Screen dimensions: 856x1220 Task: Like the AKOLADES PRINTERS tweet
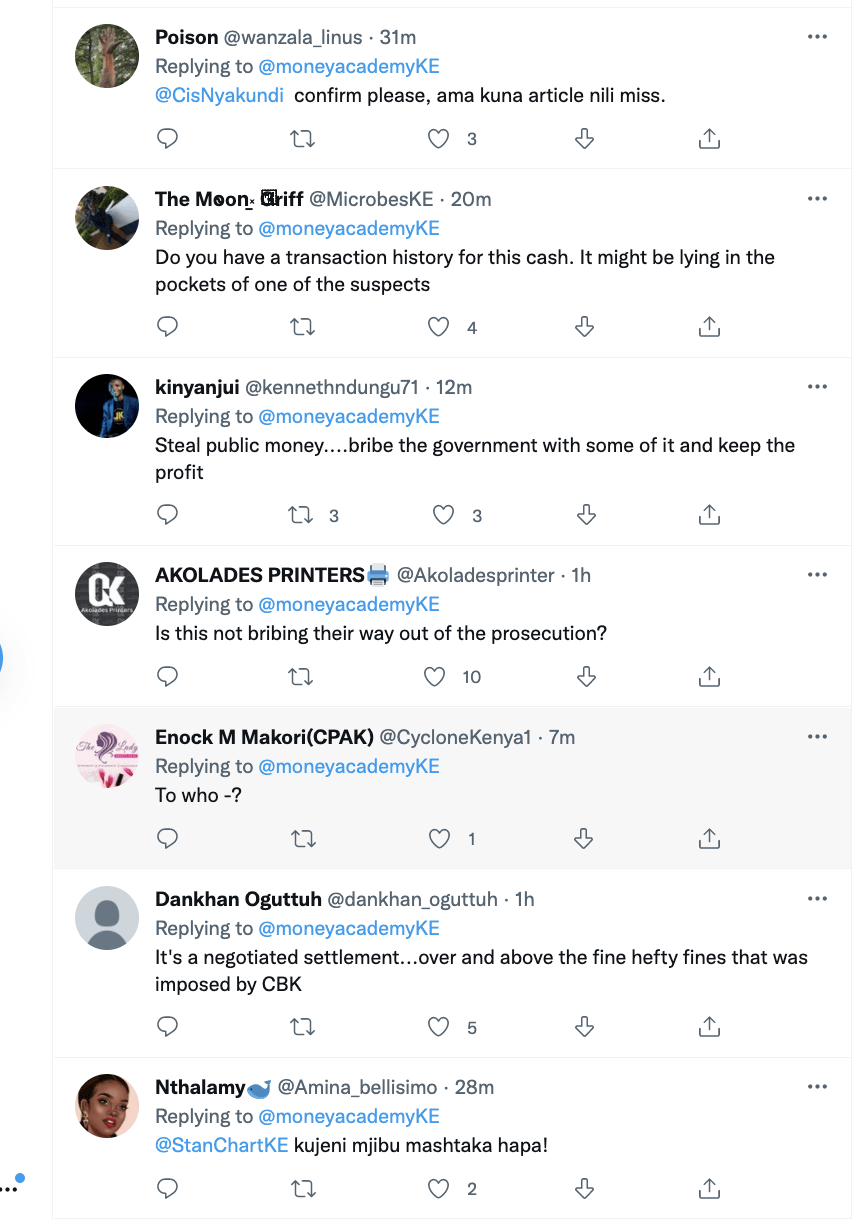(435, 677)
